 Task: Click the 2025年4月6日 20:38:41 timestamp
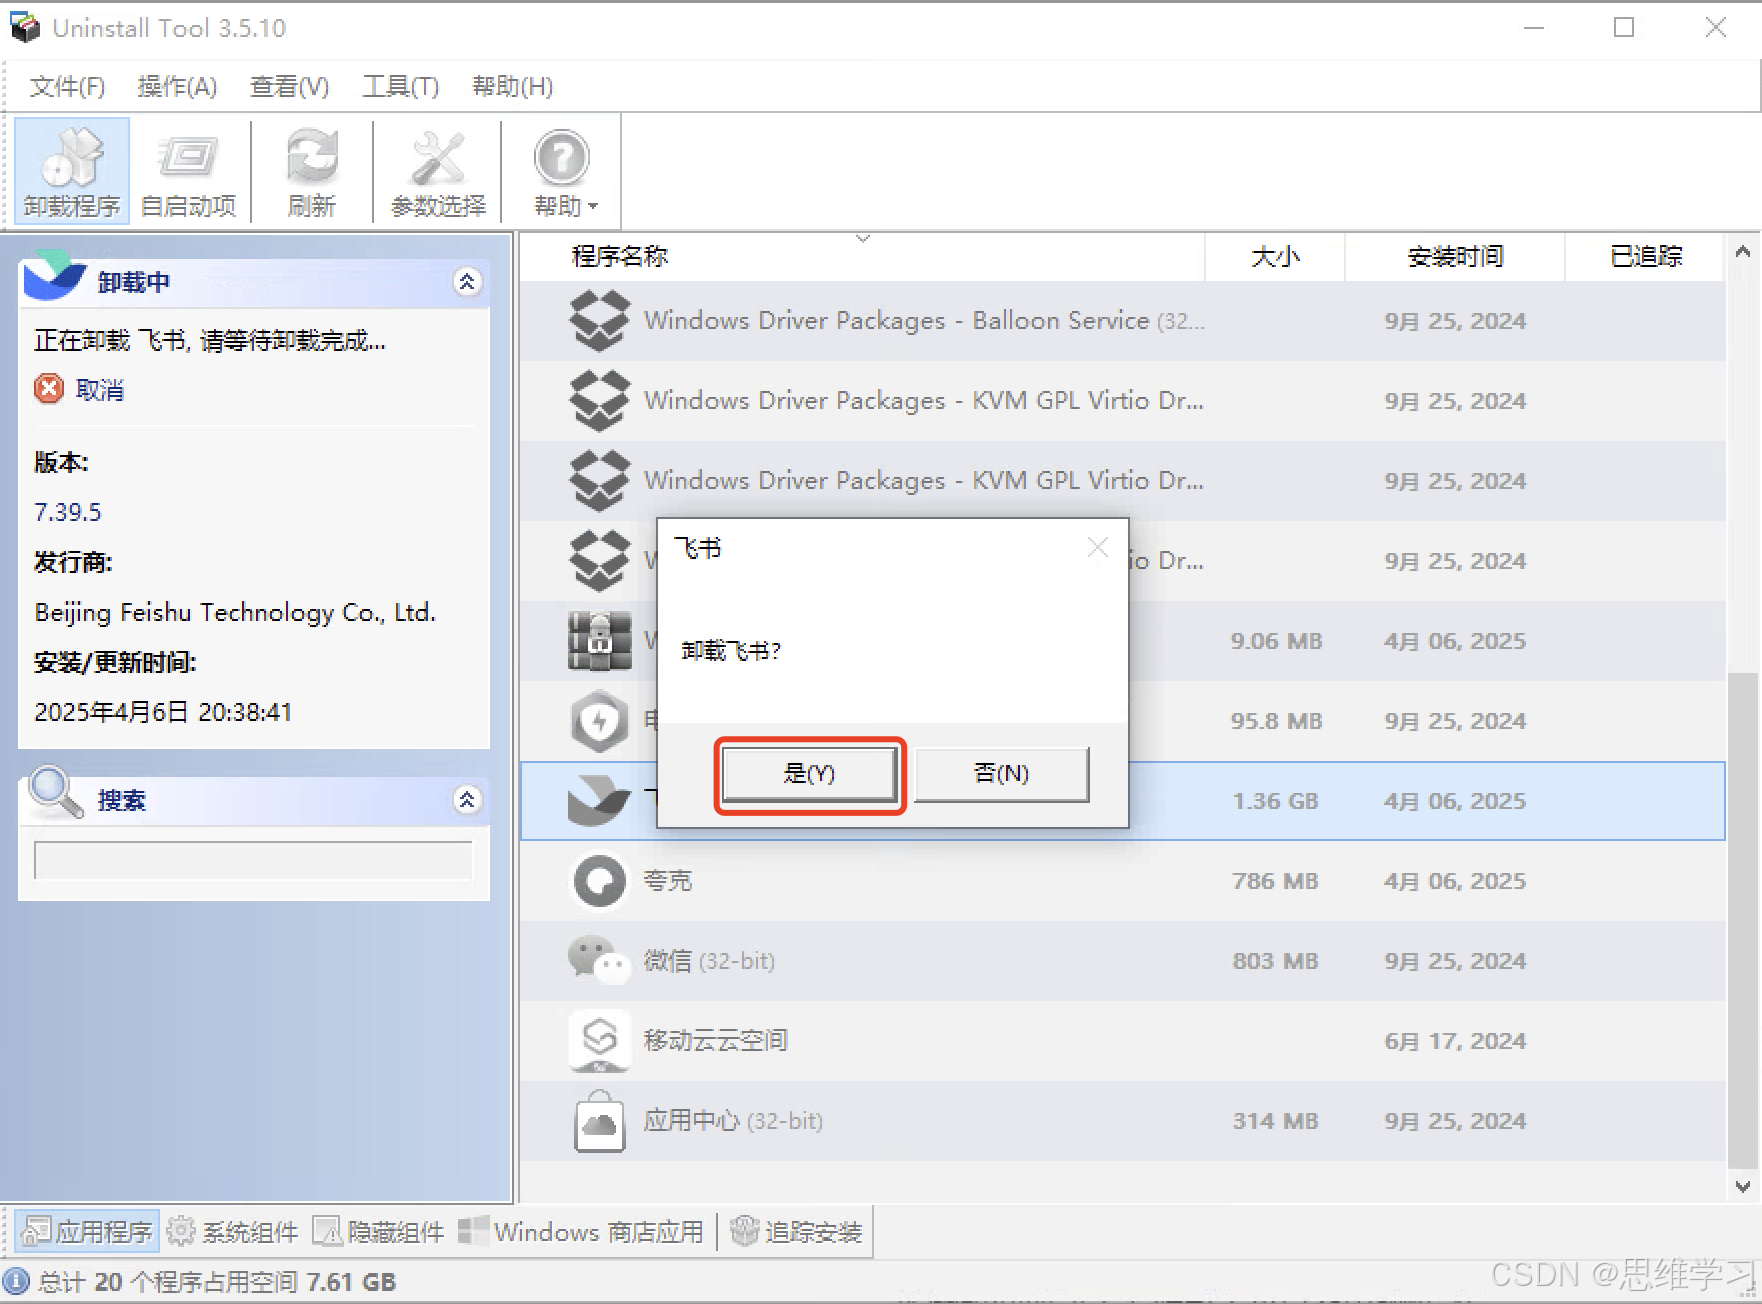tap(163, 712)
